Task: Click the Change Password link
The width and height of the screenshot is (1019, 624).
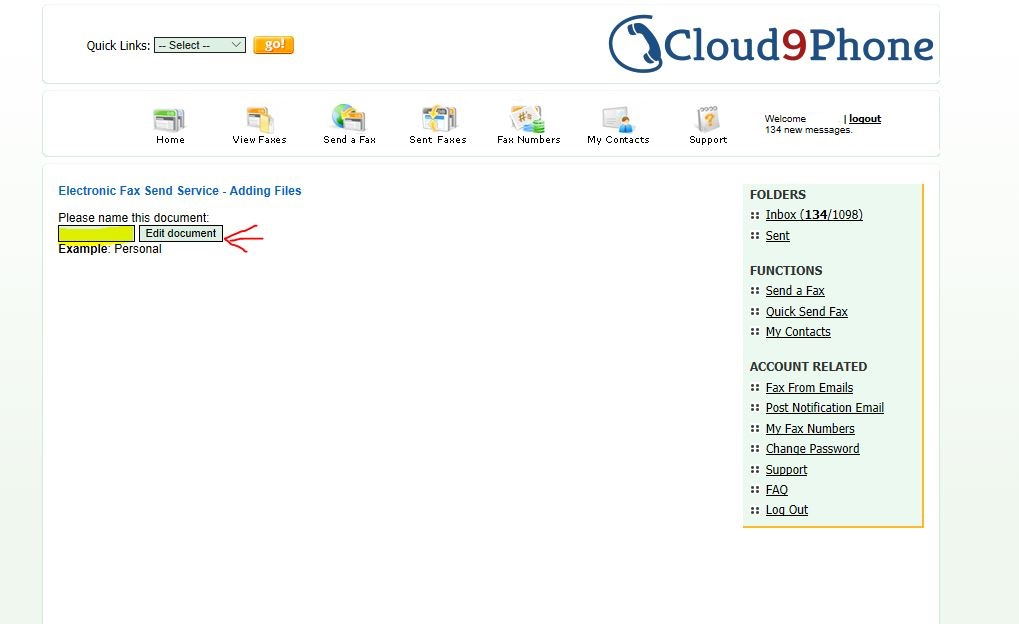Action: click(x=812, y=448)
